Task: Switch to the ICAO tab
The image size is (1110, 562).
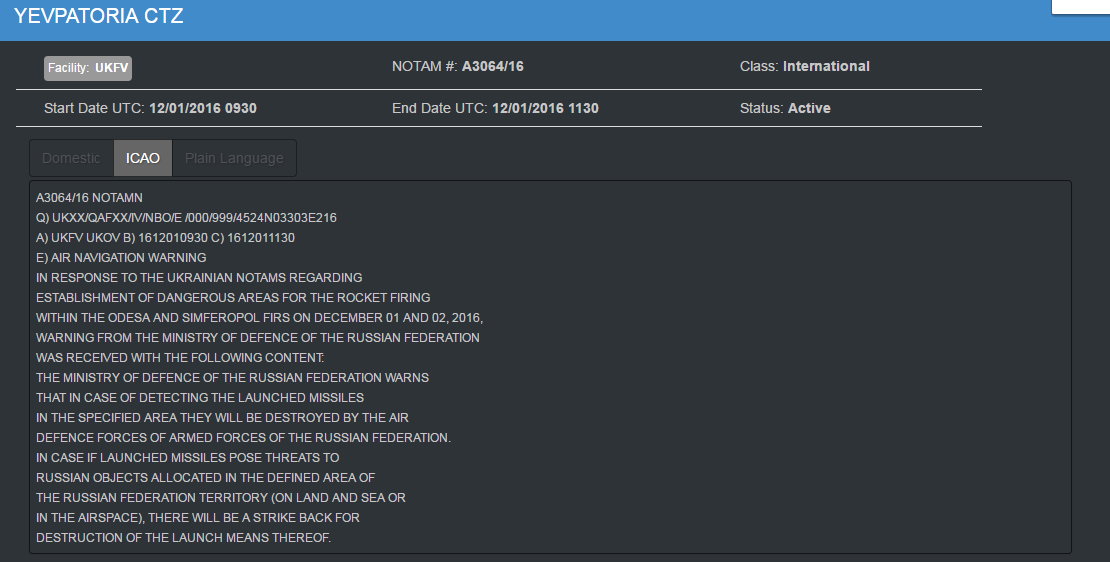Action: click(143, 158)
